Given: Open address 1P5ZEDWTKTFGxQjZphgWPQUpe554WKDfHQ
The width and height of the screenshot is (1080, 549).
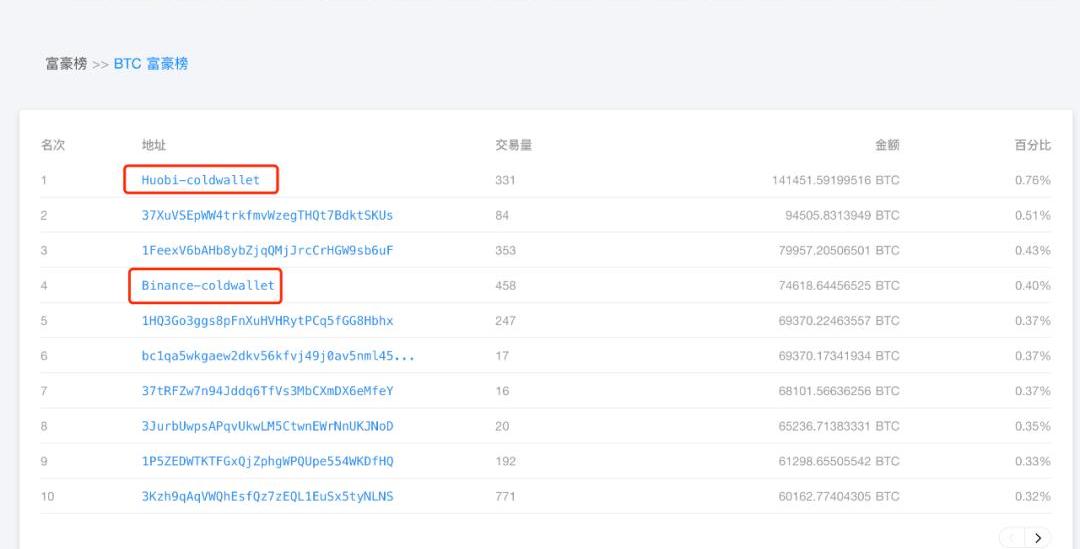Looking at the screenshot, I should 267,461.
